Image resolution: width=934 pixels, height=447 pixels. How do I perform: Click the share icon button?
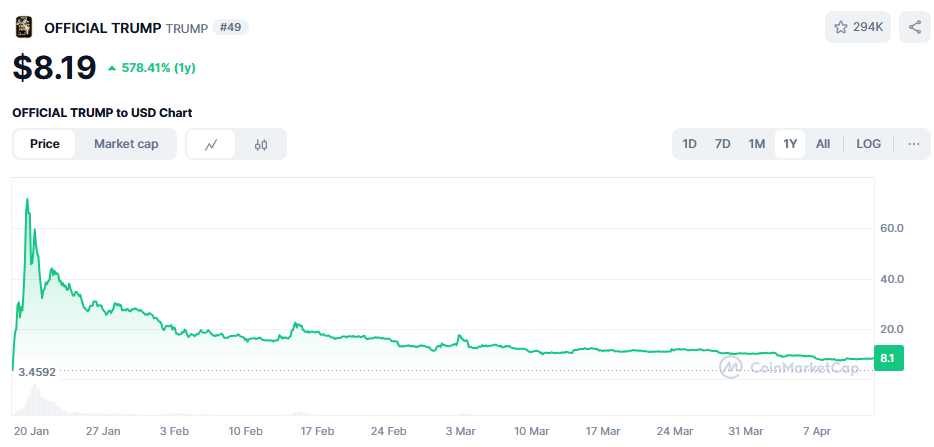click(914, 27)
